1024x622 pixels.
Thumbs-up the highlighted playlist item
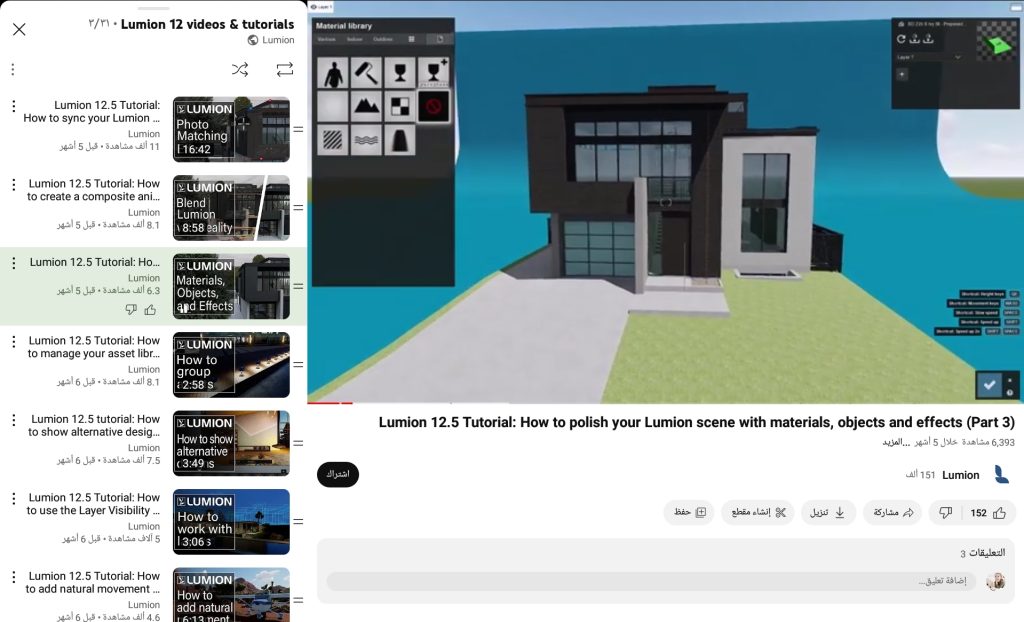[x=150, y=310]
